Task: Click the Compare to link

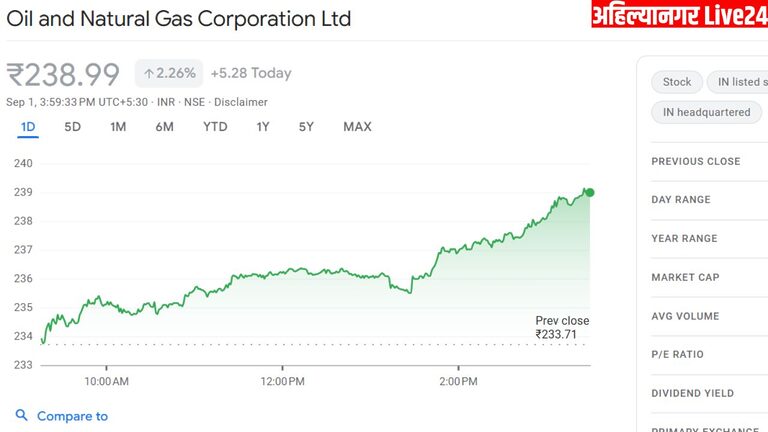Action: tap(72, 416)
